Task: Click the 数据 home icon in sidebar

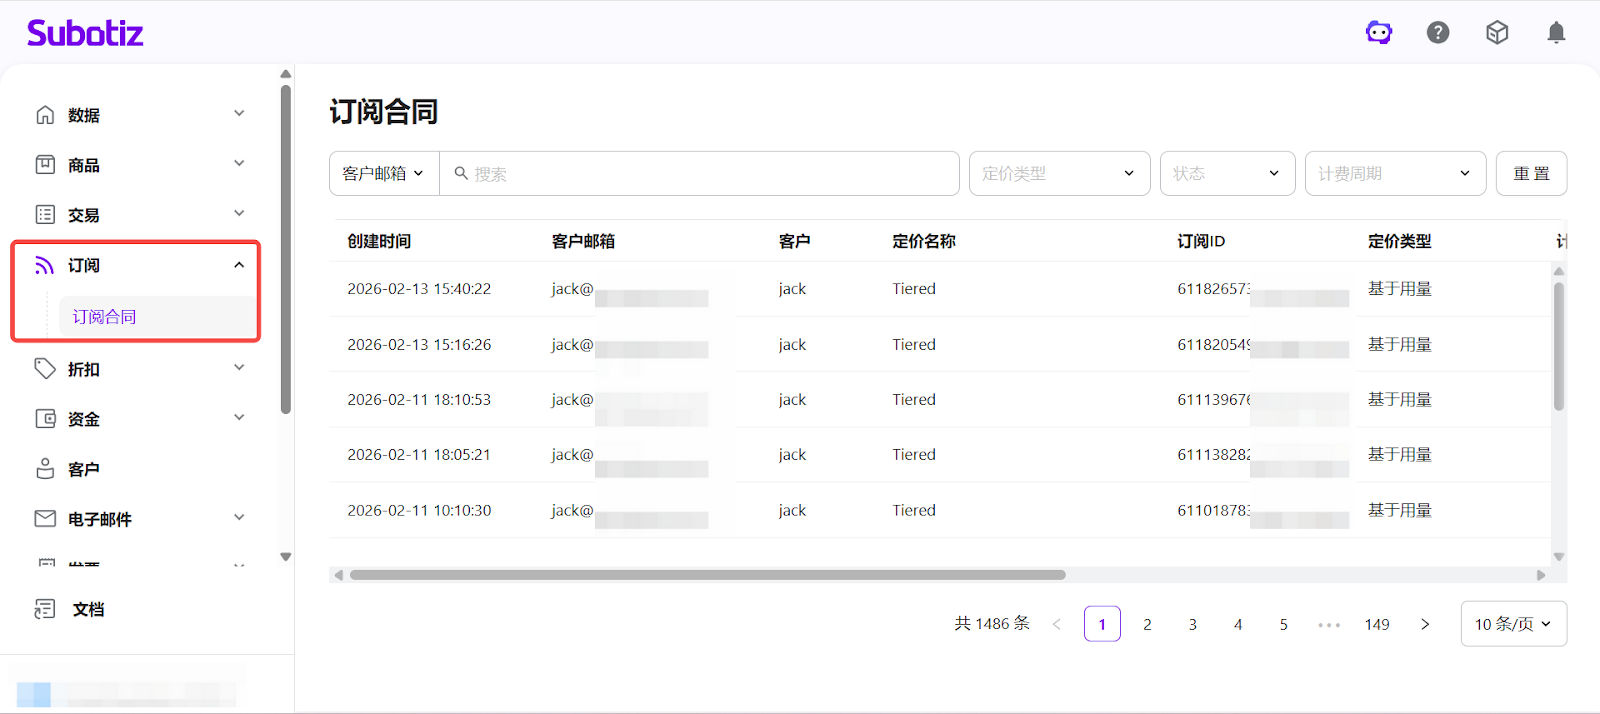Action: 45,115
